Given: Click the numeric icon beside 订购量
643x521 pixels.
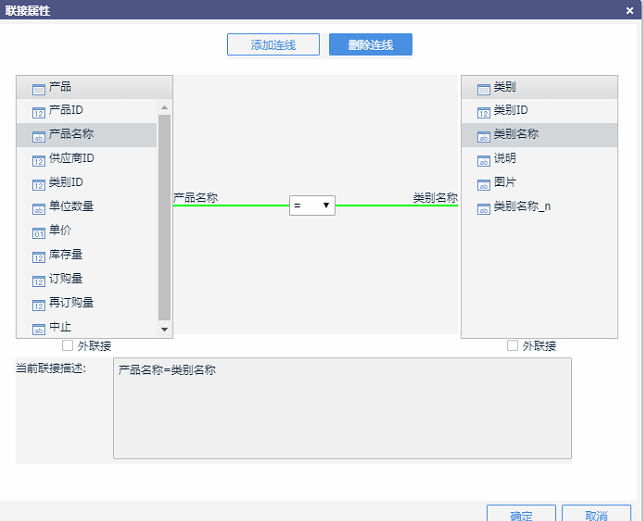Looking at the screenshot, I should pos(39,281).
